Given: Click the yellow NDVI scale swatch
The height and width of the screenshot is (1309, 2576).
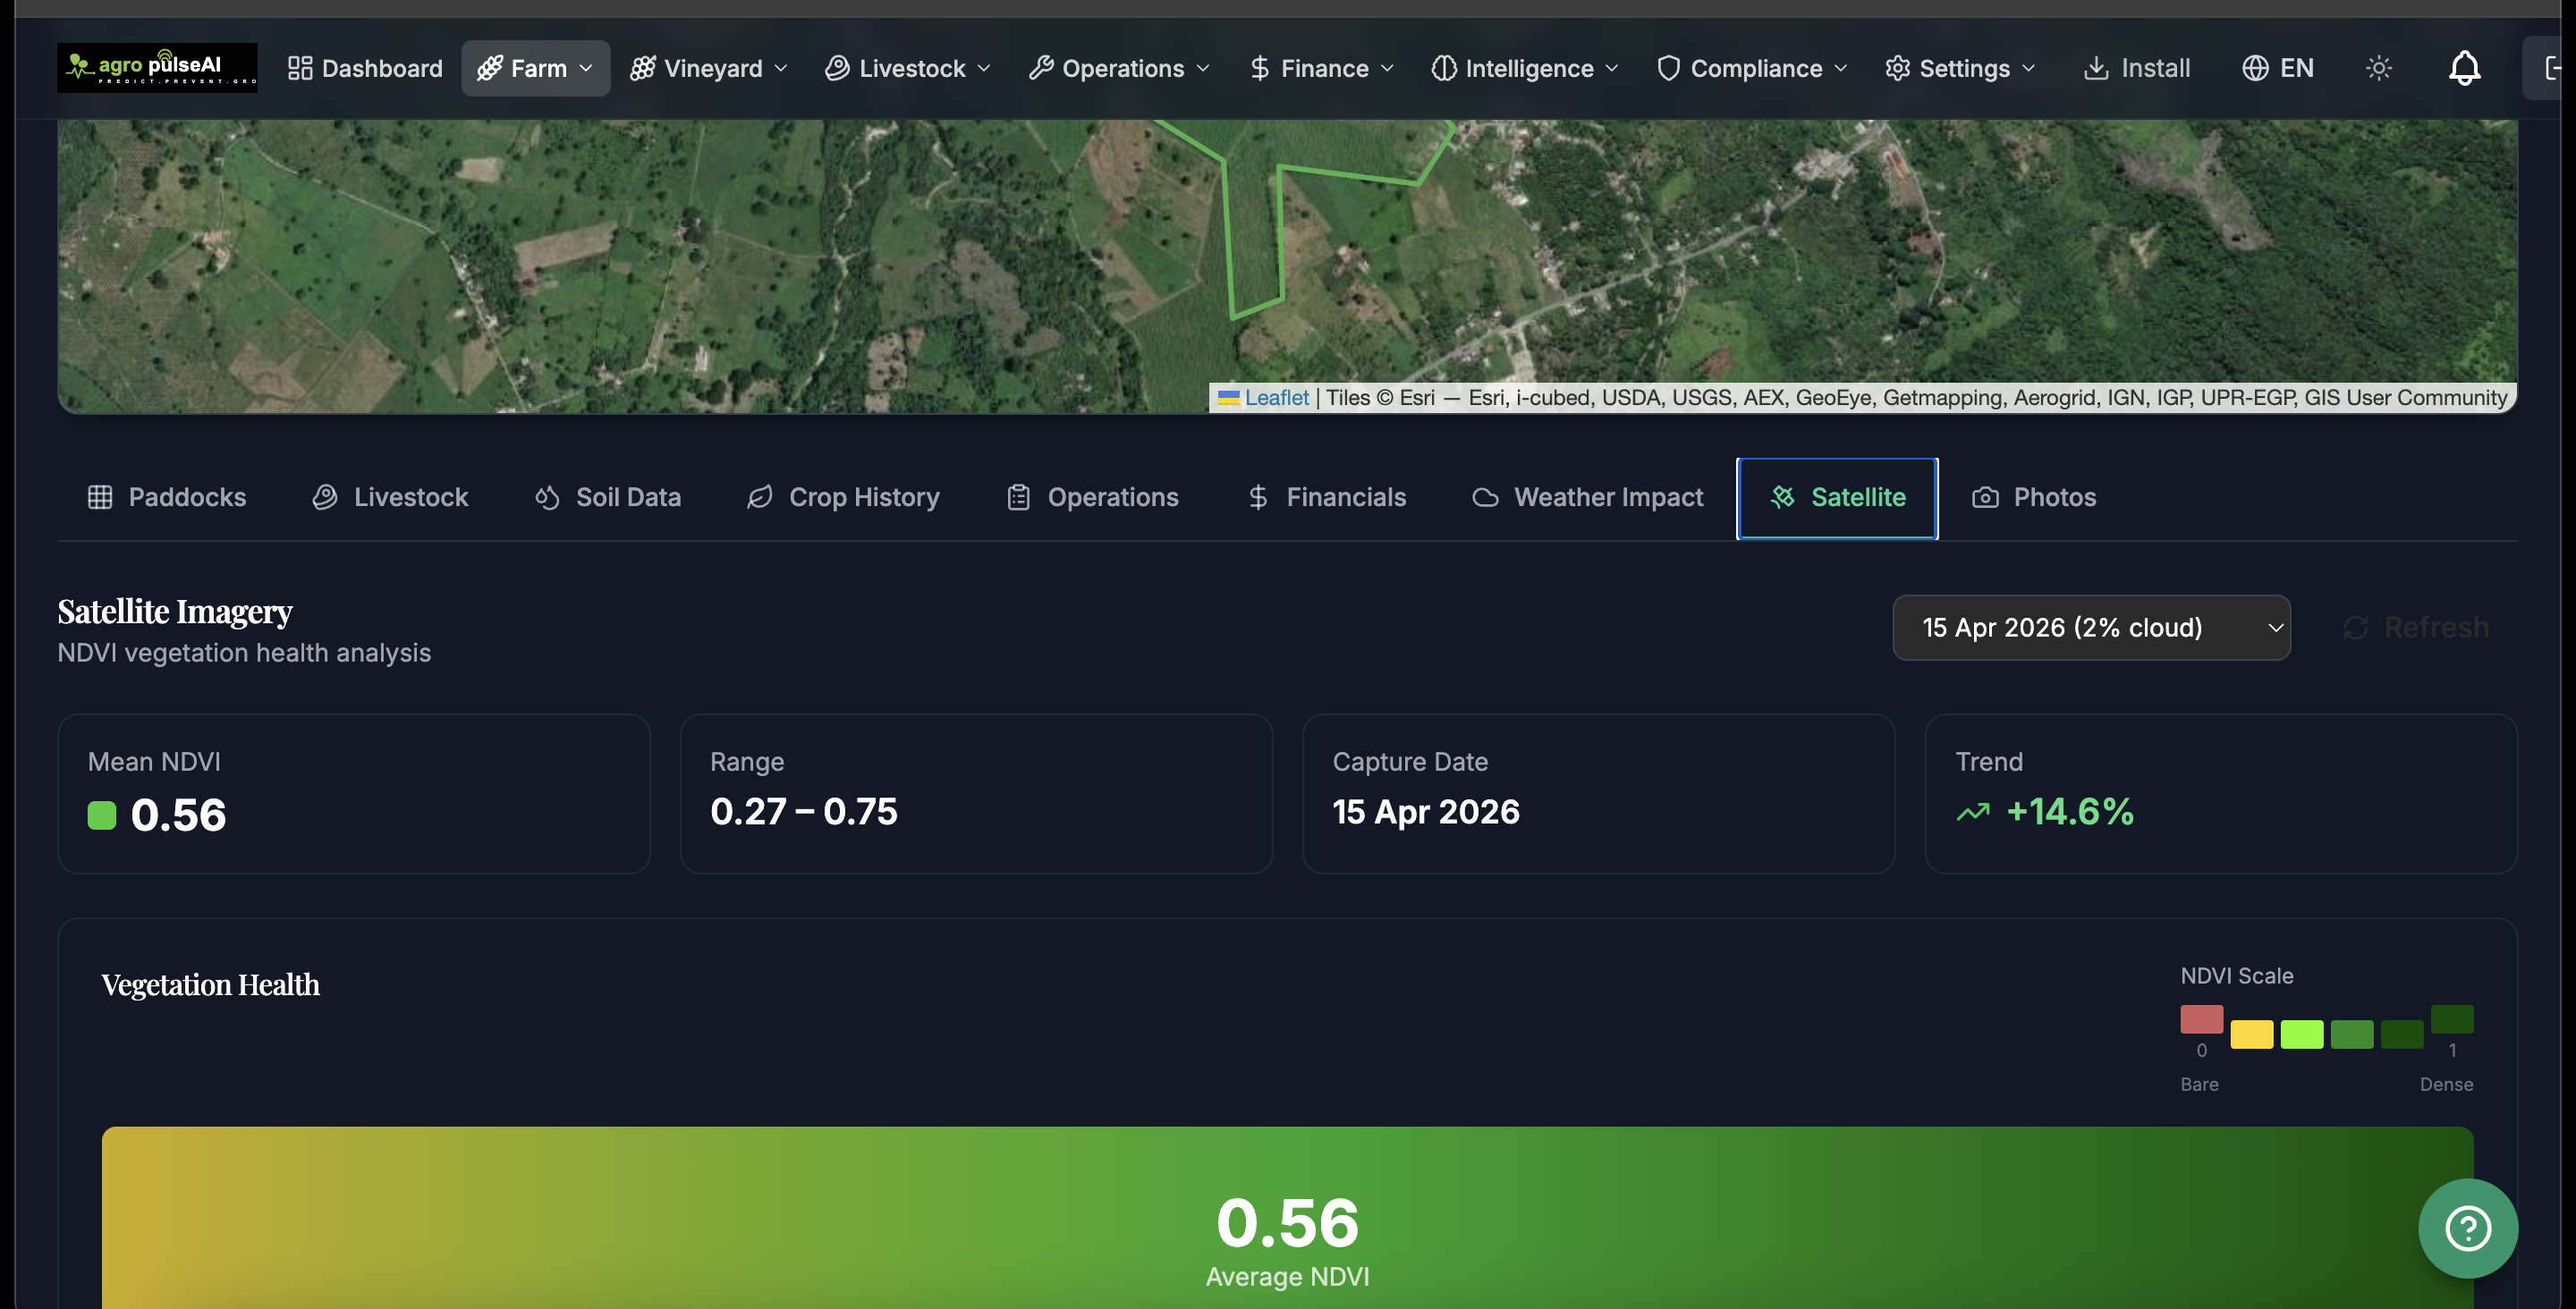Looking at the screenshot, I should [x=2251, y=1034].
